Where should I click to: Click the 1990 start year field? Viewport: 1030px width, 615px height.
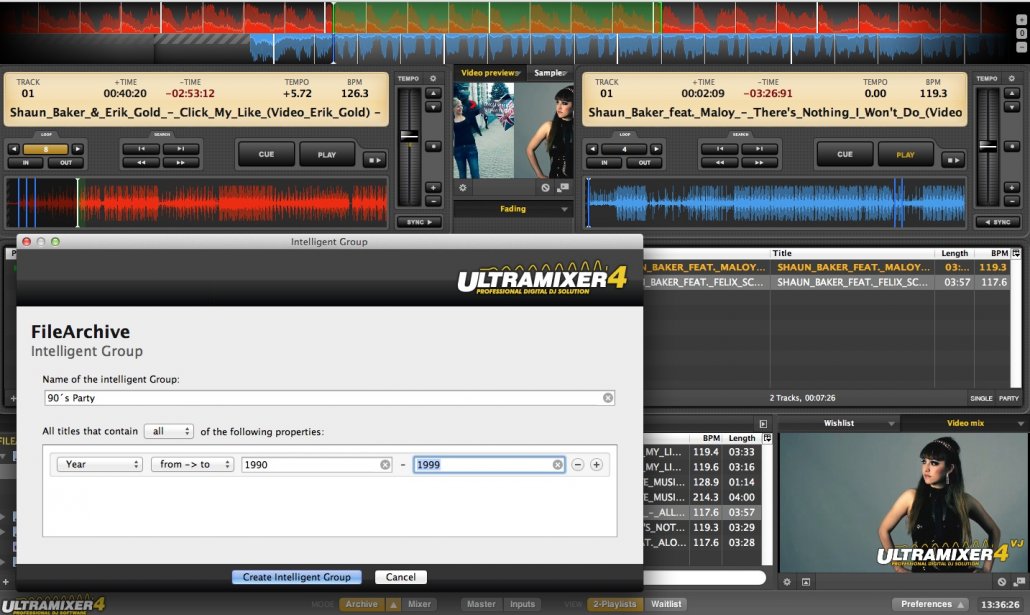click(310, 465)
